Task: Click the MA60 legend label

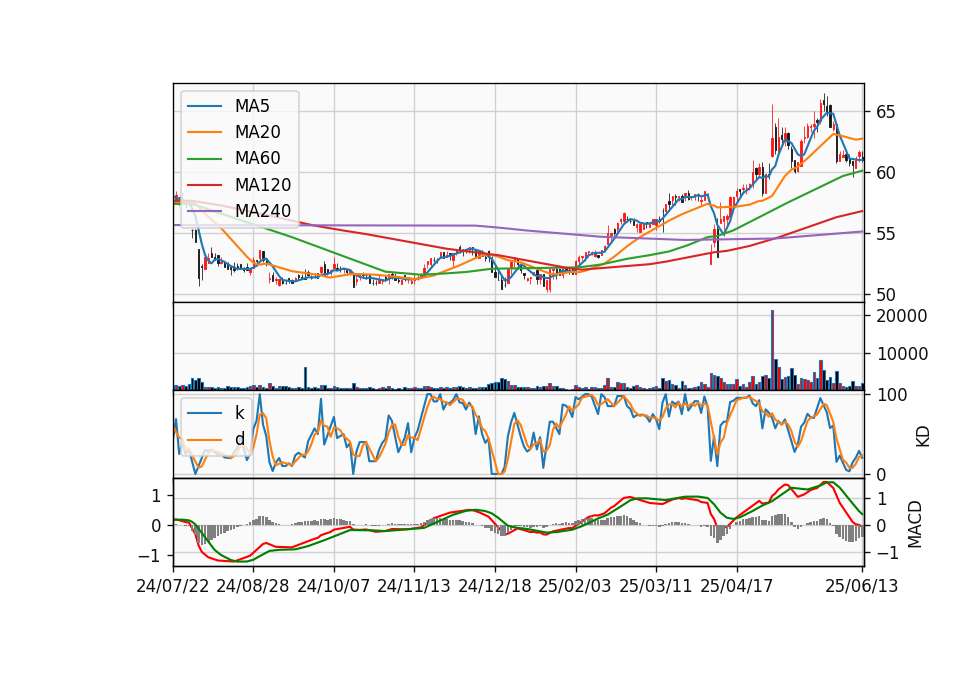Action: (x=258, y=159)
